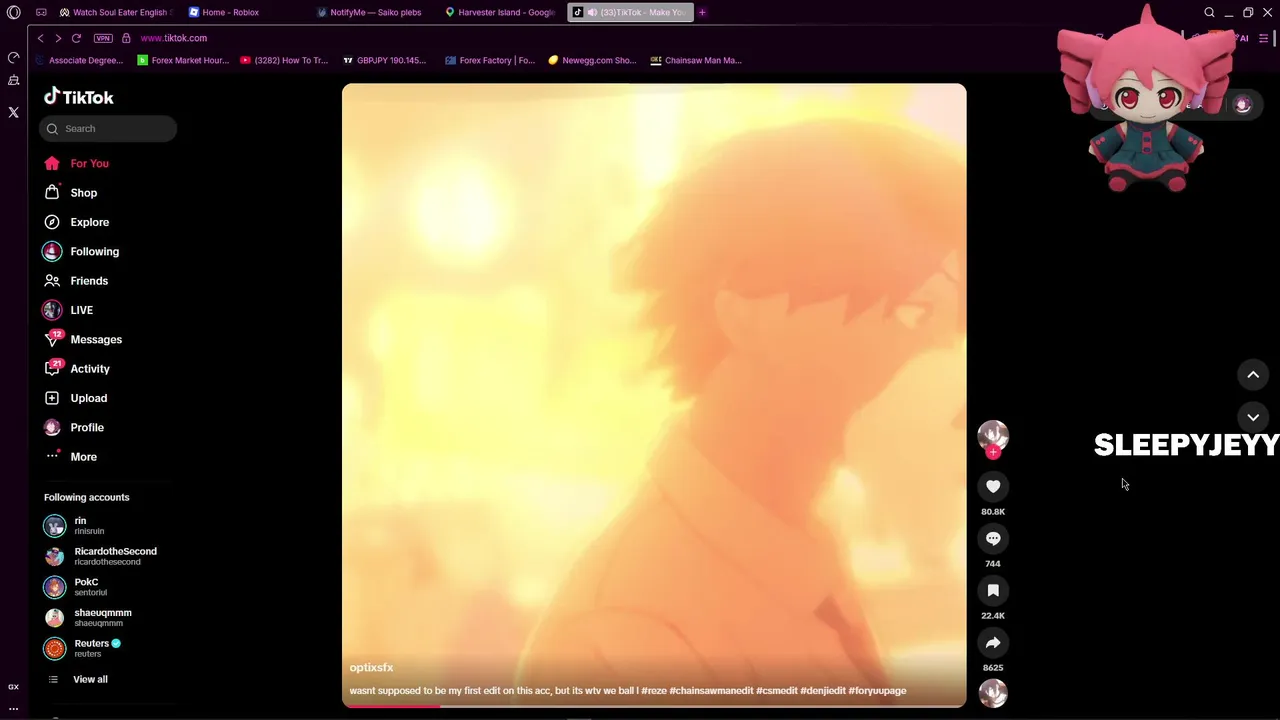Go to next video with down chevron
1280x720 pixels.
coord(1253,416)
